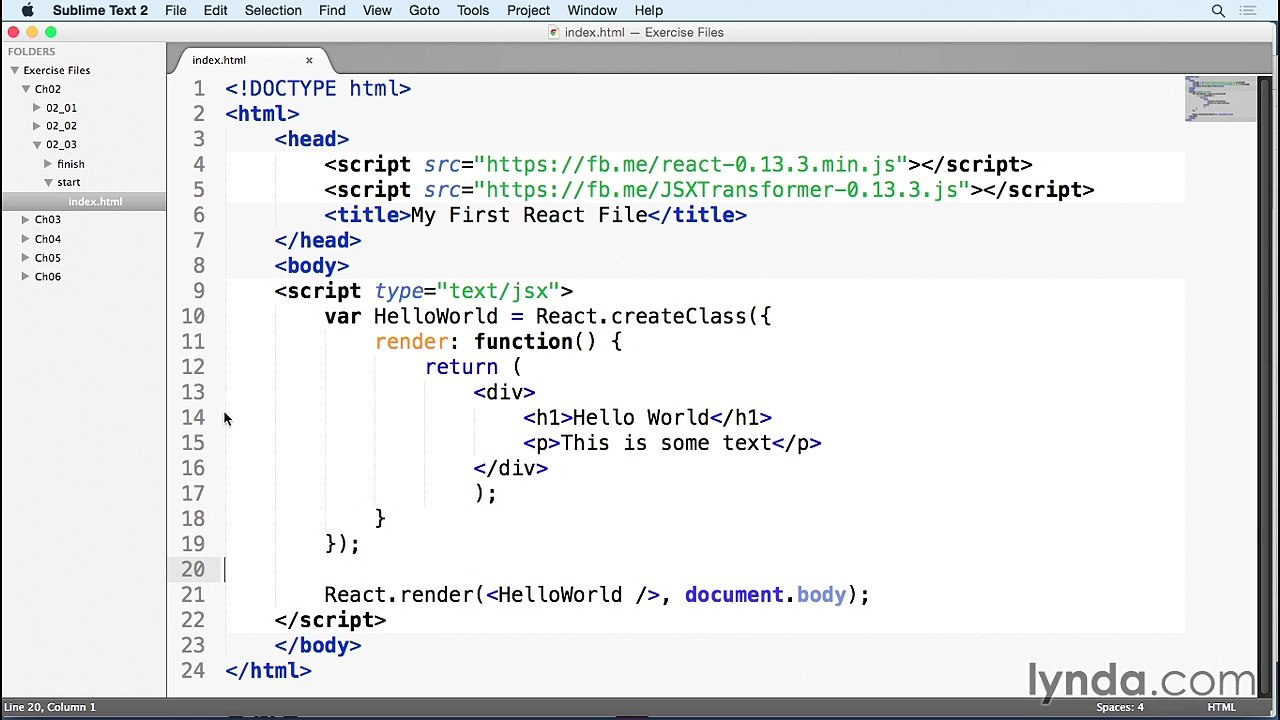The height and width of the screenshot is (720, 1280).
Task: Expand the 02_02 folder
Action: (x=37, y=126)
